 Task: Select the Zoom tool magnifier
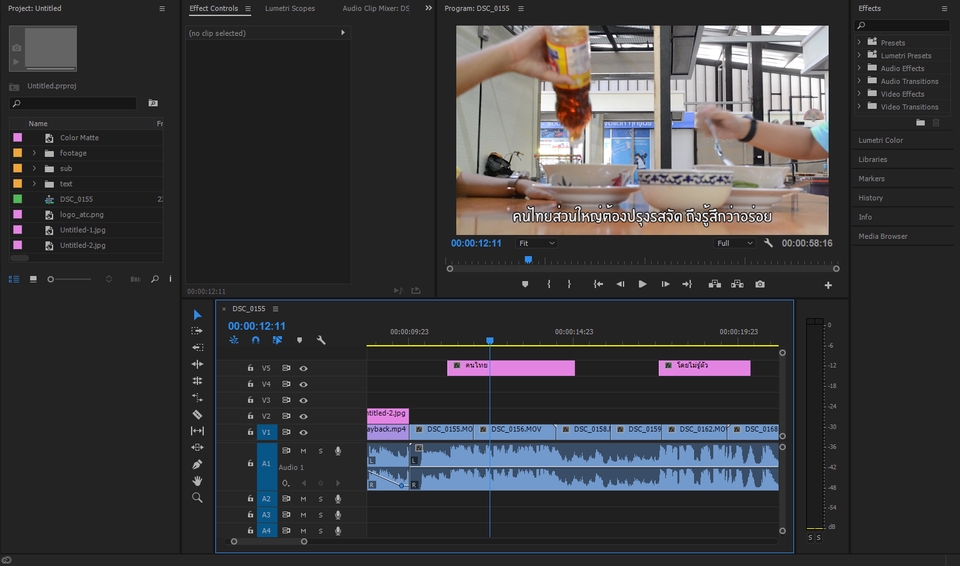[197, 497]
